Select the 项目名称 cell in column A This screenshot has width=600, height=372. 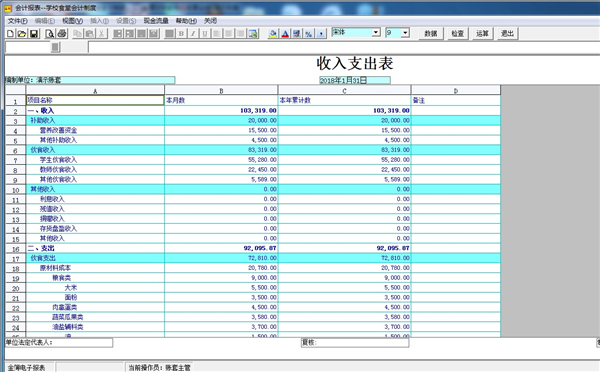tap(95, 100)
